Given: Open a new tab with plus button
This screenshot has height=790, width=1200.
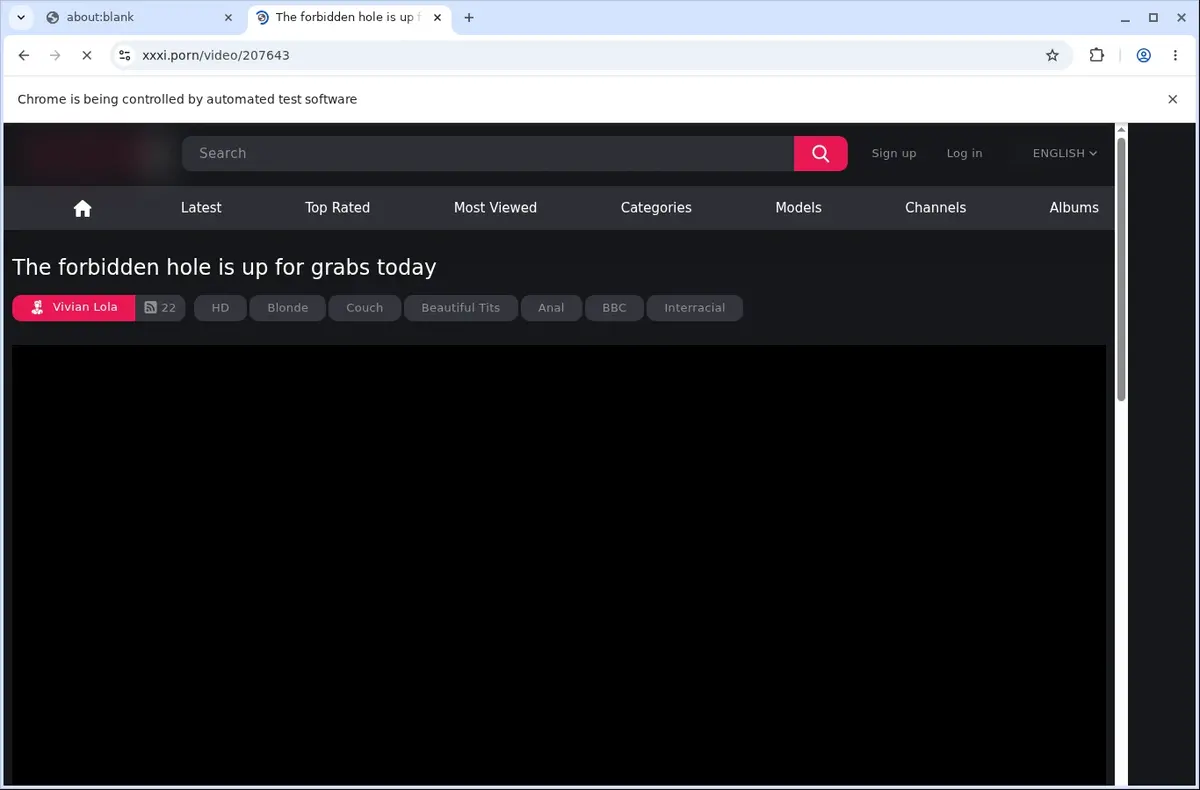Looking at the screenshot, I should tap(469, 17).
